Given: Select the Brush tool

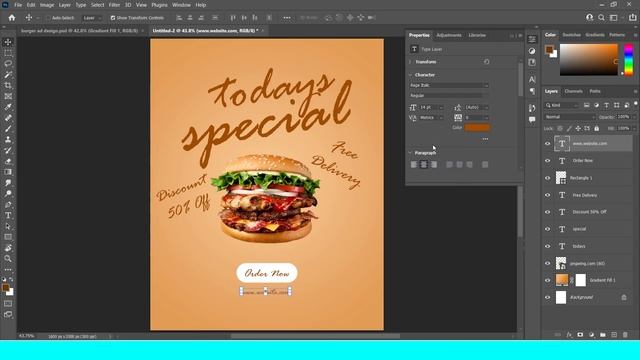Looking at the screenshot, I should click(8, 129).
